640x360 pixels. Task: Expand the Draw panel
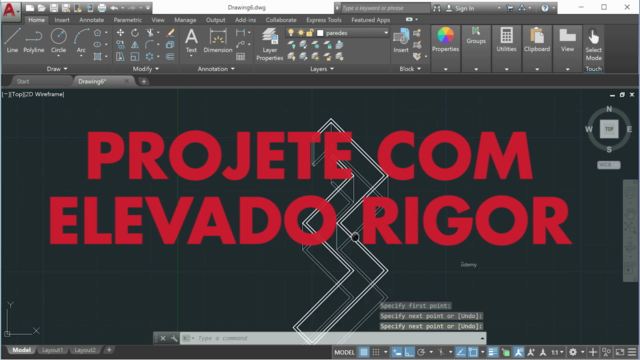pyautogui.click(x=56, y=69)
